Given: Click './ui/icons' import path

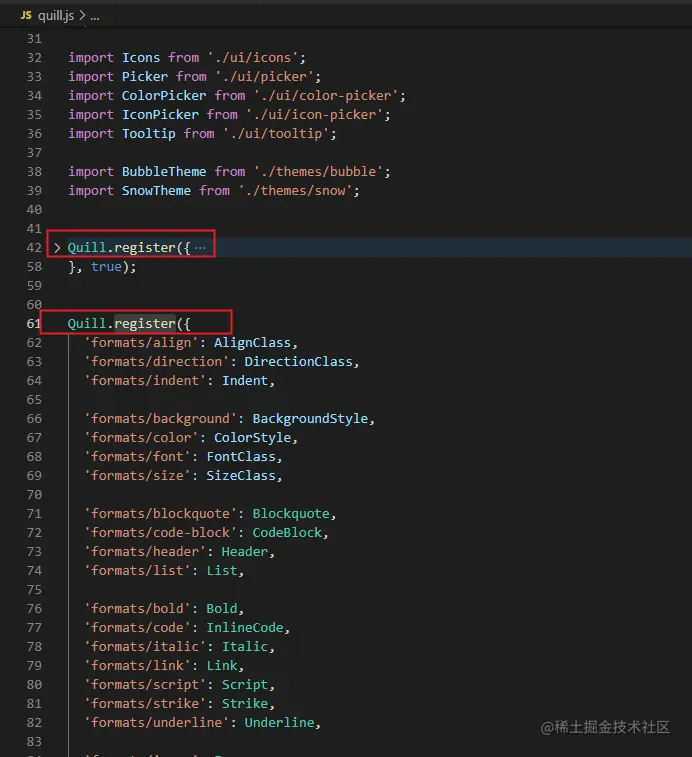Looking at the screenshot, I should pos(253,57).
